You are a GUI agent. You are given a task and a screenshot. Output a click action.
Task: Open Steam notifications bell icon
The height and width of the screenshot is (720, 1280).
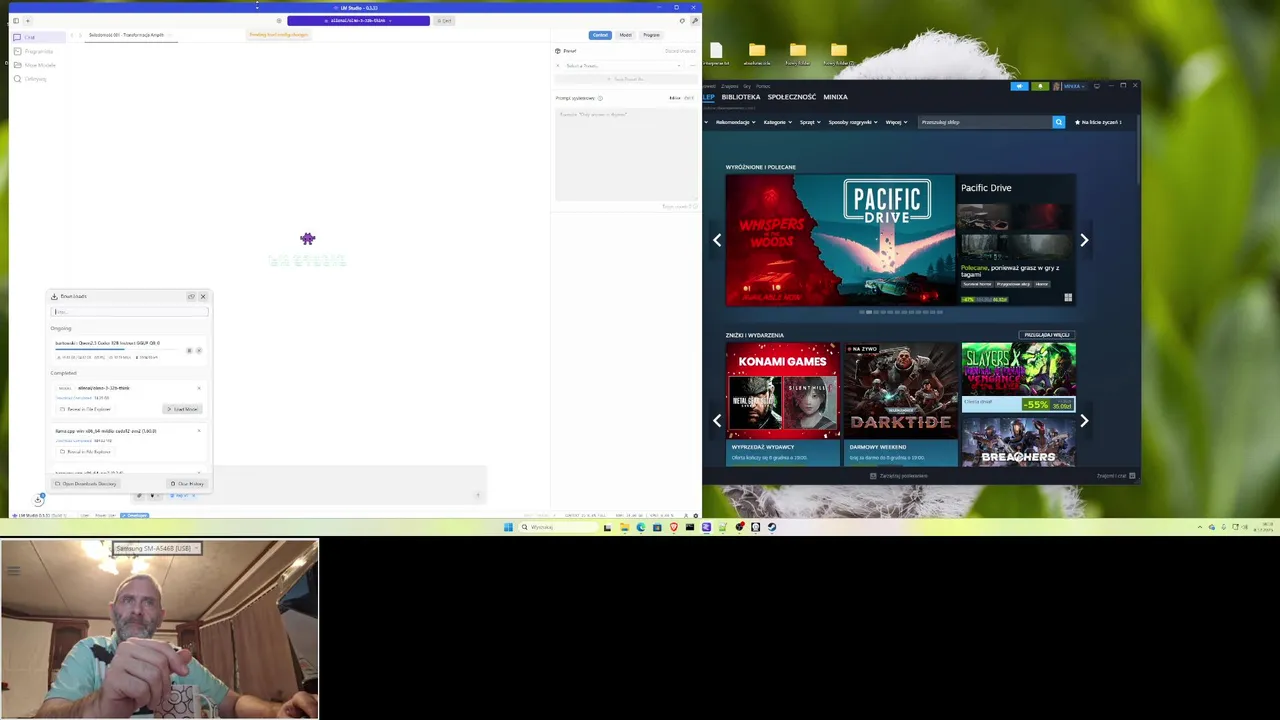tap(1041, 86)
